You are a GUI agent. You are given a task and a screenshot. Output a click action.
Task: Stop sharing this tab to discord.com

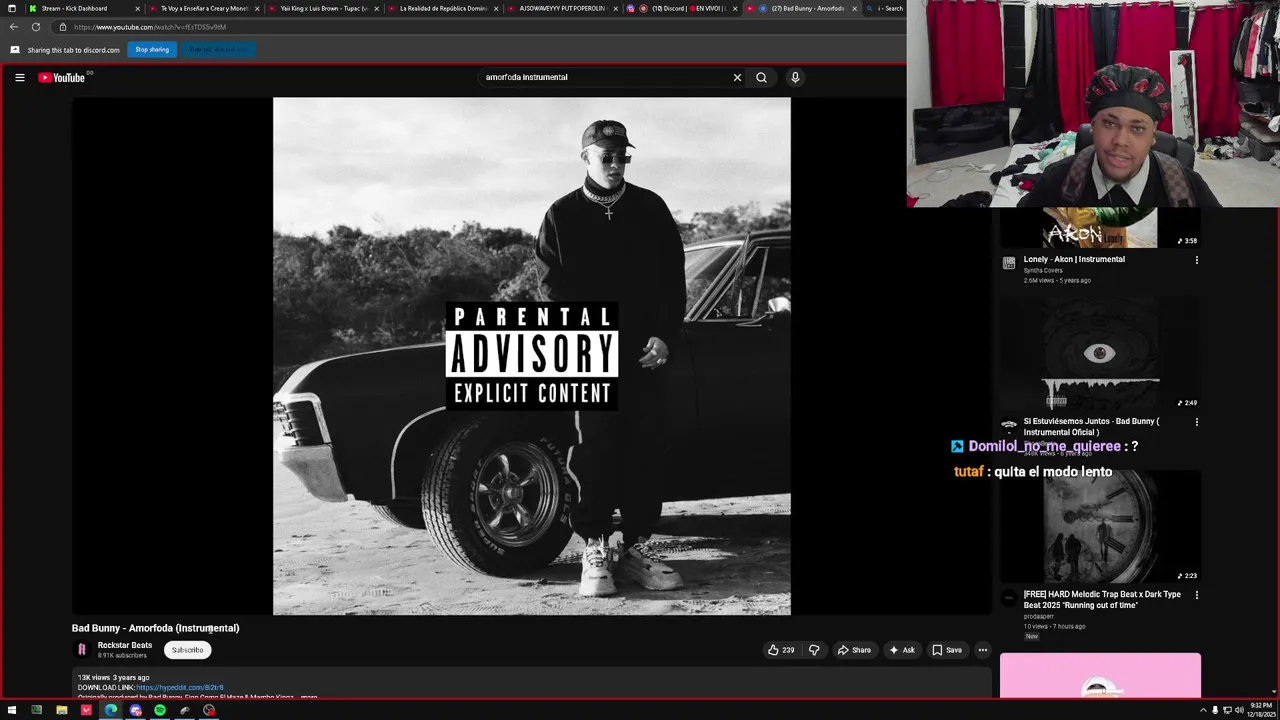coord(152,49)
